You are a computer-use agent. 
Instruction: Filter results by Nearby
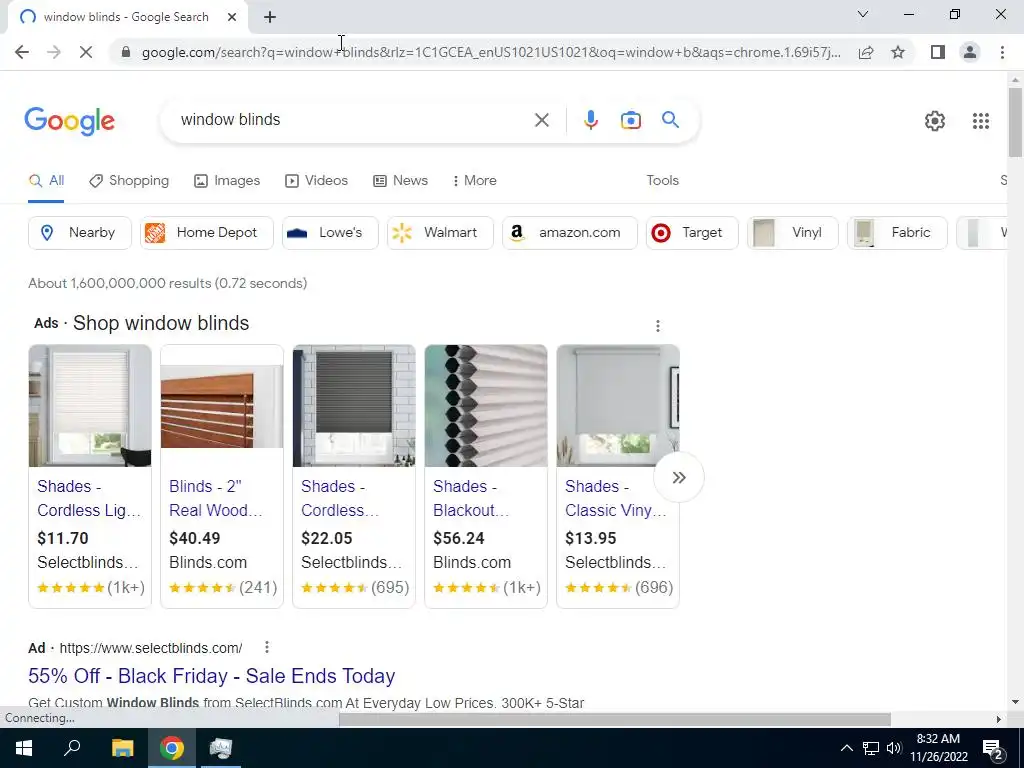coord(80,233)
